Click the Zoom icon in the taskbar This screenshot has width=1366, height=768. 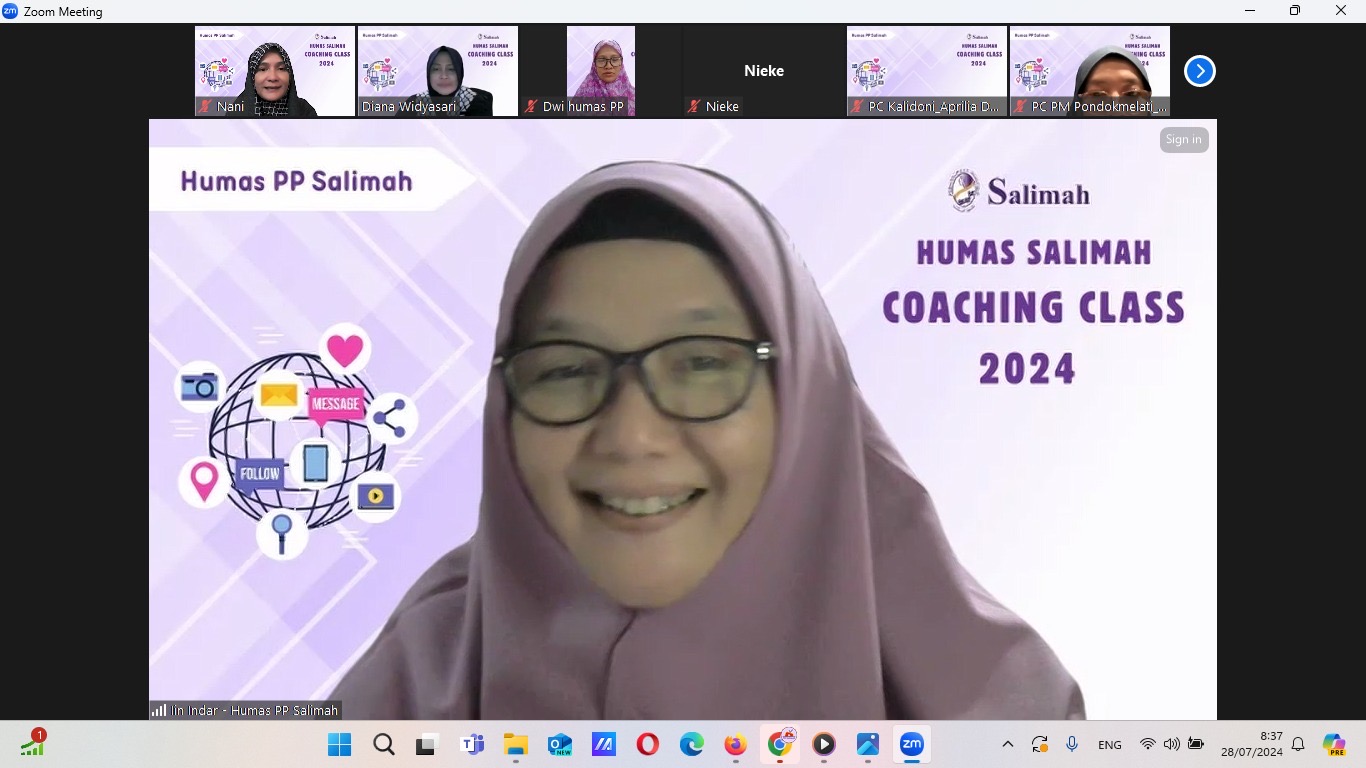[912, 745]
